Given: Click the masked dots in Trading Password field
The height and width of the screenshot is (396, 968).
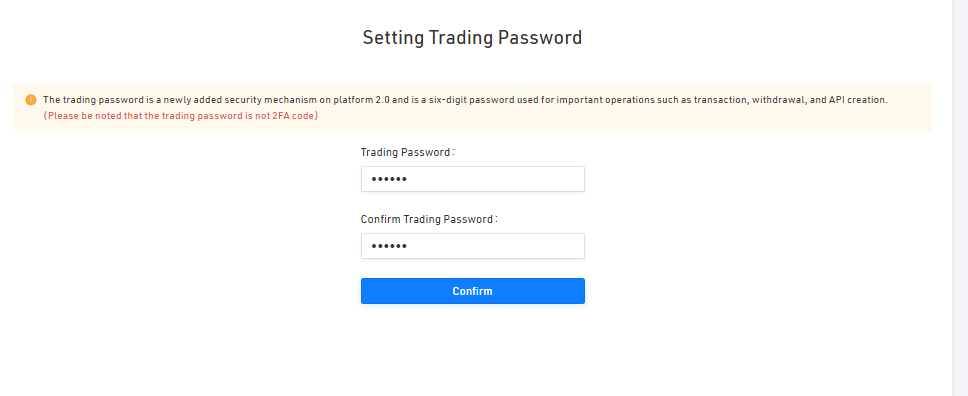Looking at the screenshot, I should tap(389, 179).
